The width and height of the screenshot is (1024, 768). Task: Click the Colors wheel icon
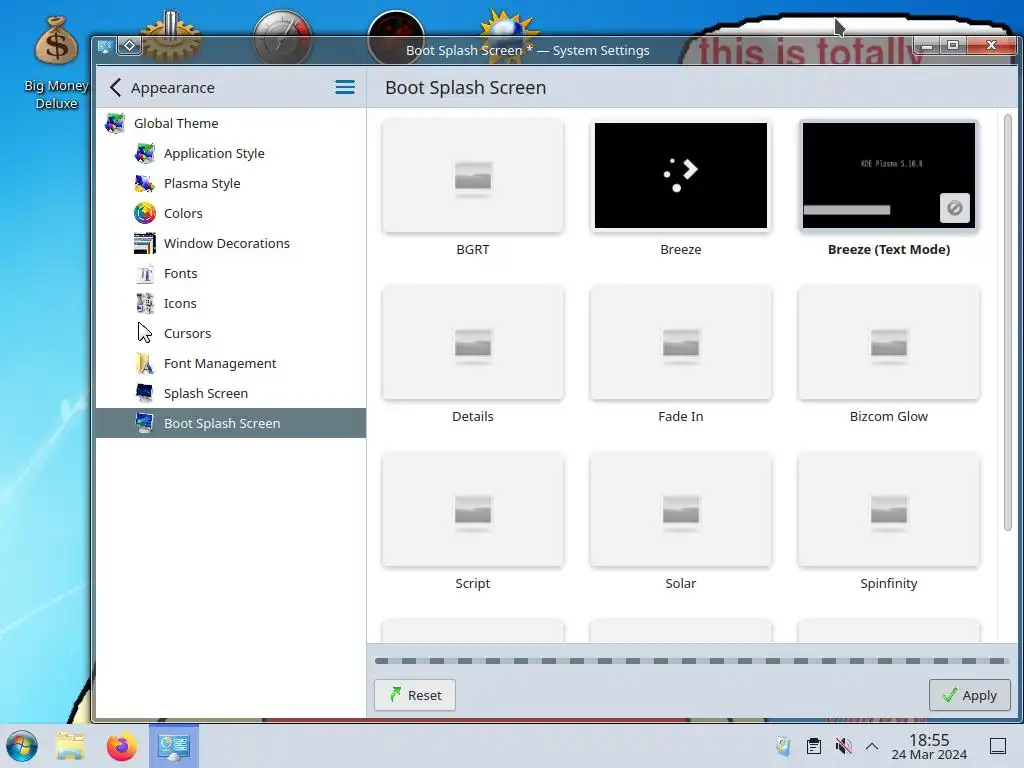tap(145, 214)
